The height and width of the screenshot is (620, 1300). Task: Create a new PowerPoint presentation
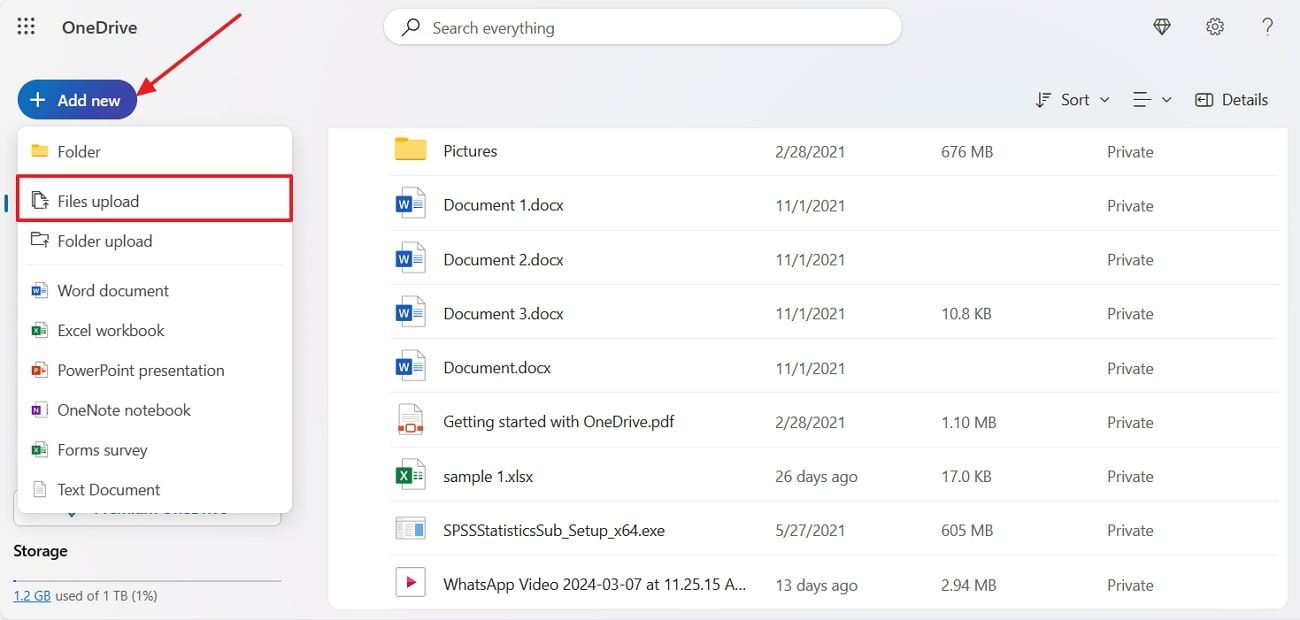tap(140, 370)
